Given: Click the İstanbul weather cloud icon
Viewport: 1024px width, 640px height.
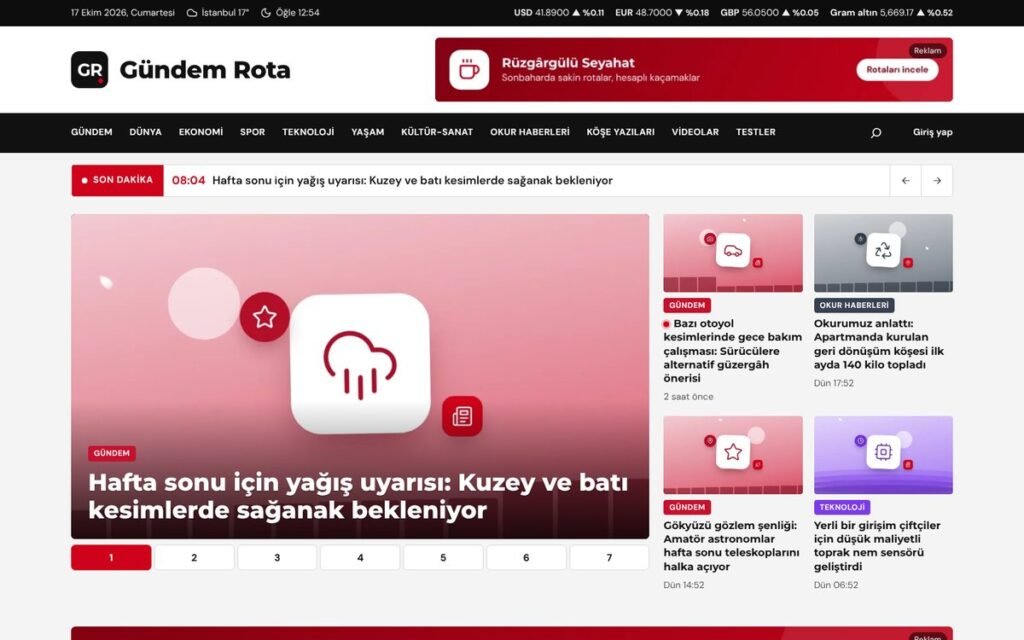Looking at the screenshot, I should tap(192, 12).
